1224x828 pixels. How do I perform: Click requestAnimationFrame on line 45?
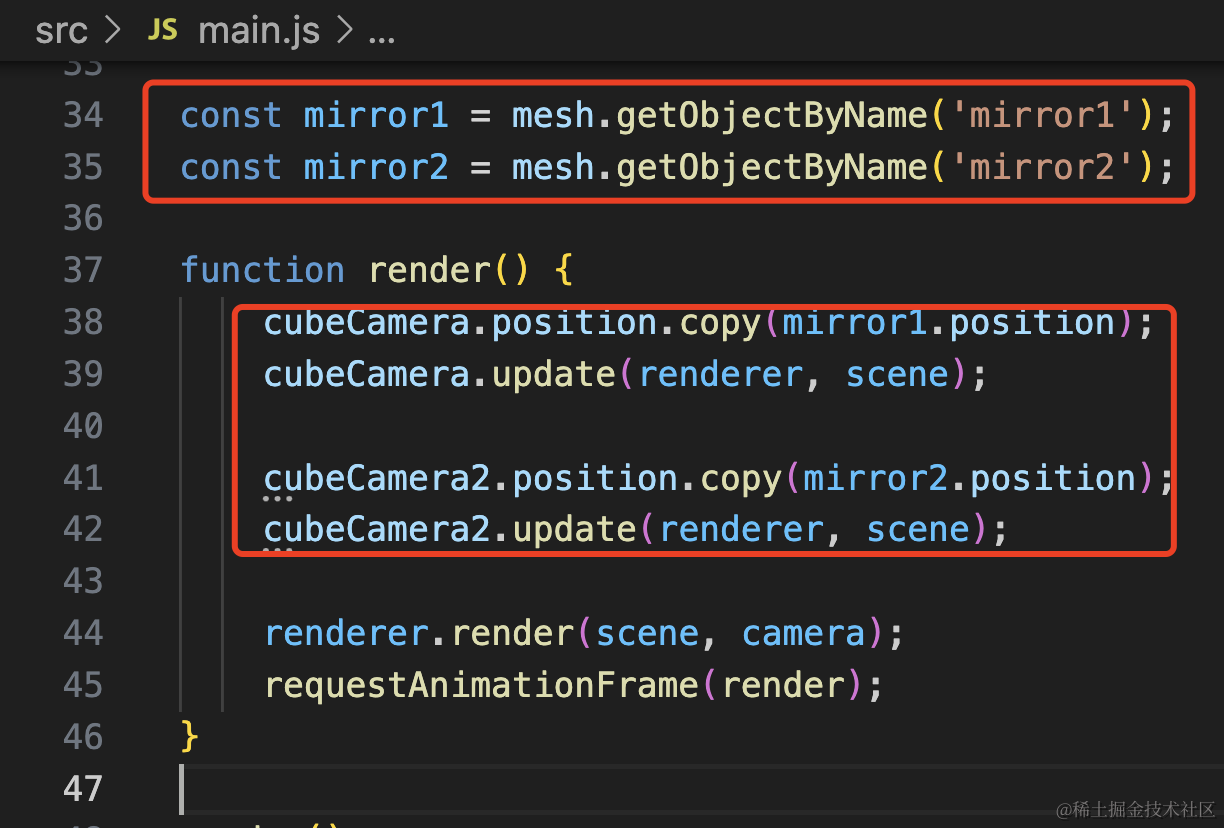coord(481,685)
